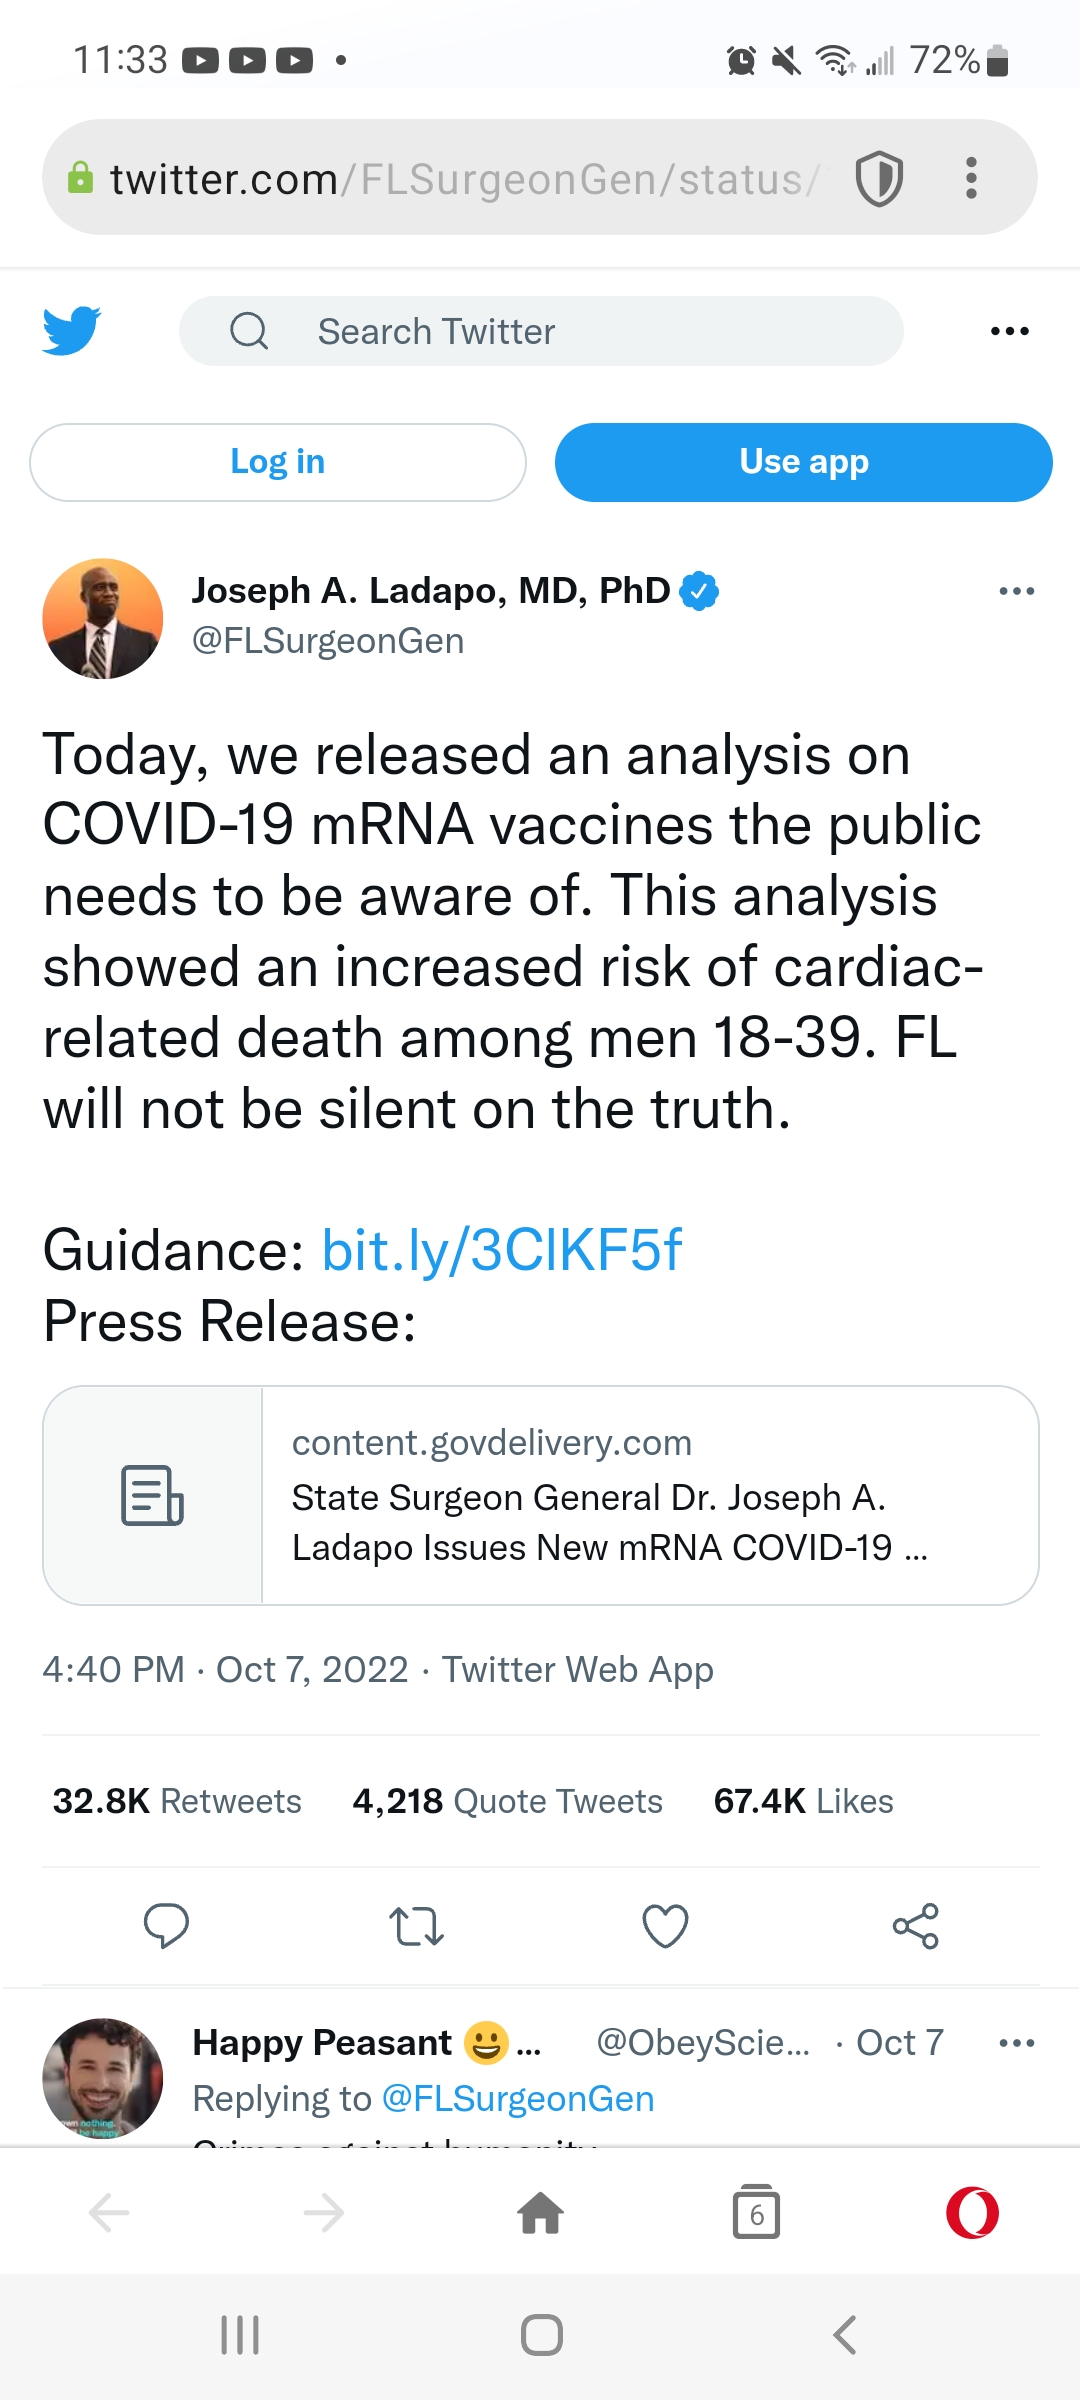This screenshot has width=1080, height=2400.
Task: Open the tabs counter showing 6
Action: point(756,2213)
